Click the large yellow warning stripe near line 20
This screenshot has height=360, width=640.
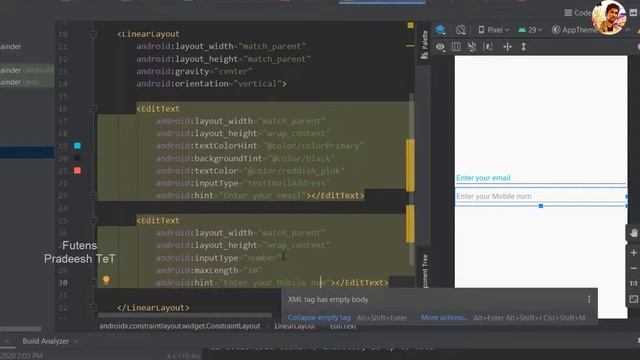410,165
